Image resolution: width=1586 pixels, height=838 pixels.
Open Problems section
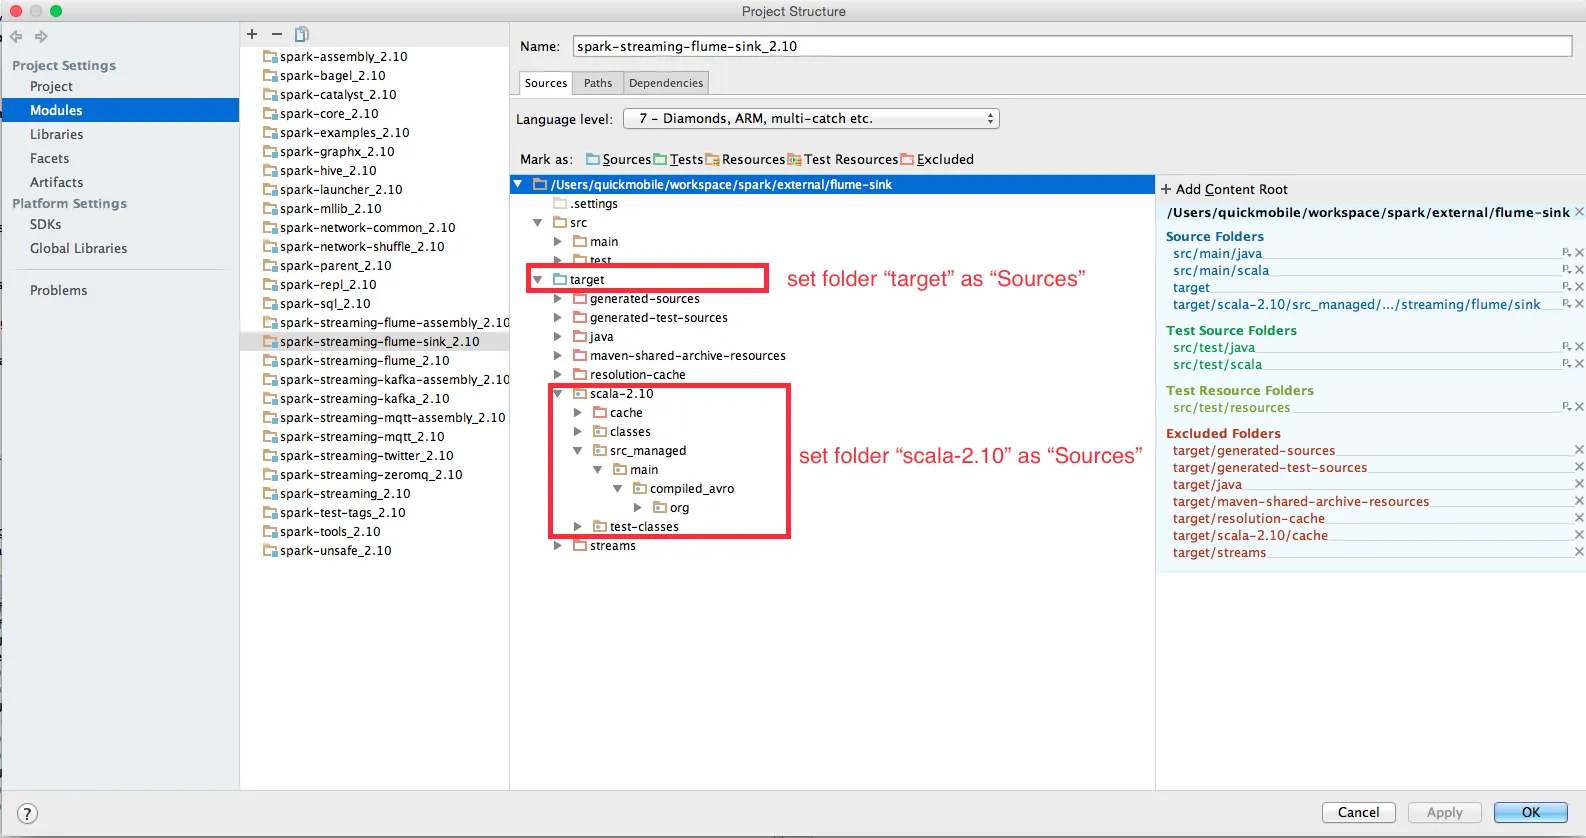click(58, 290)
